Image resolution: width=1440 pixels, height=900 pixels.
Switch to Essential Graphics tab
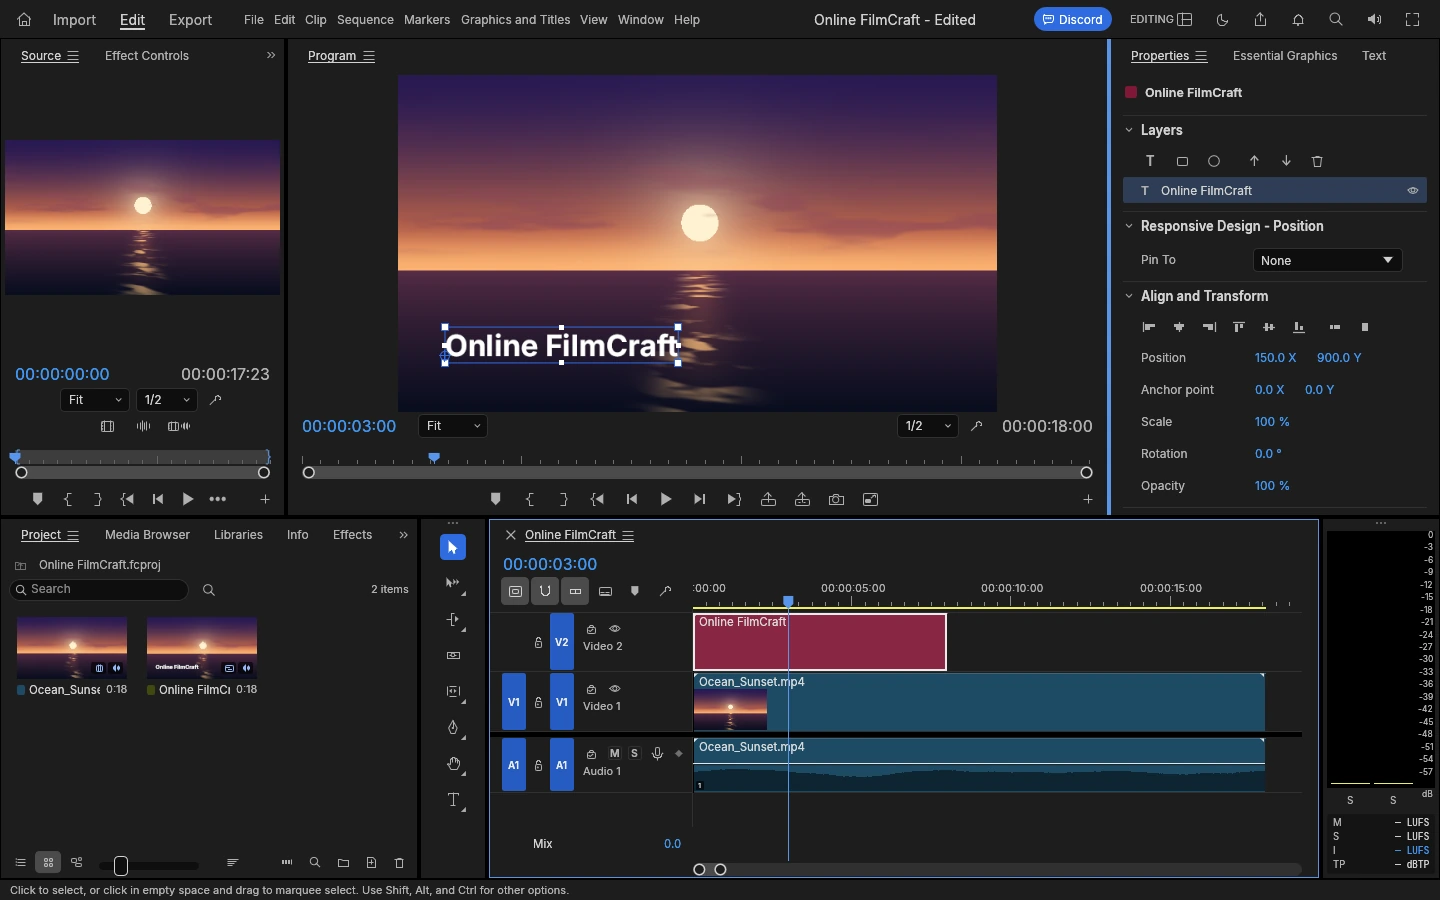[x=1285, y=56]
